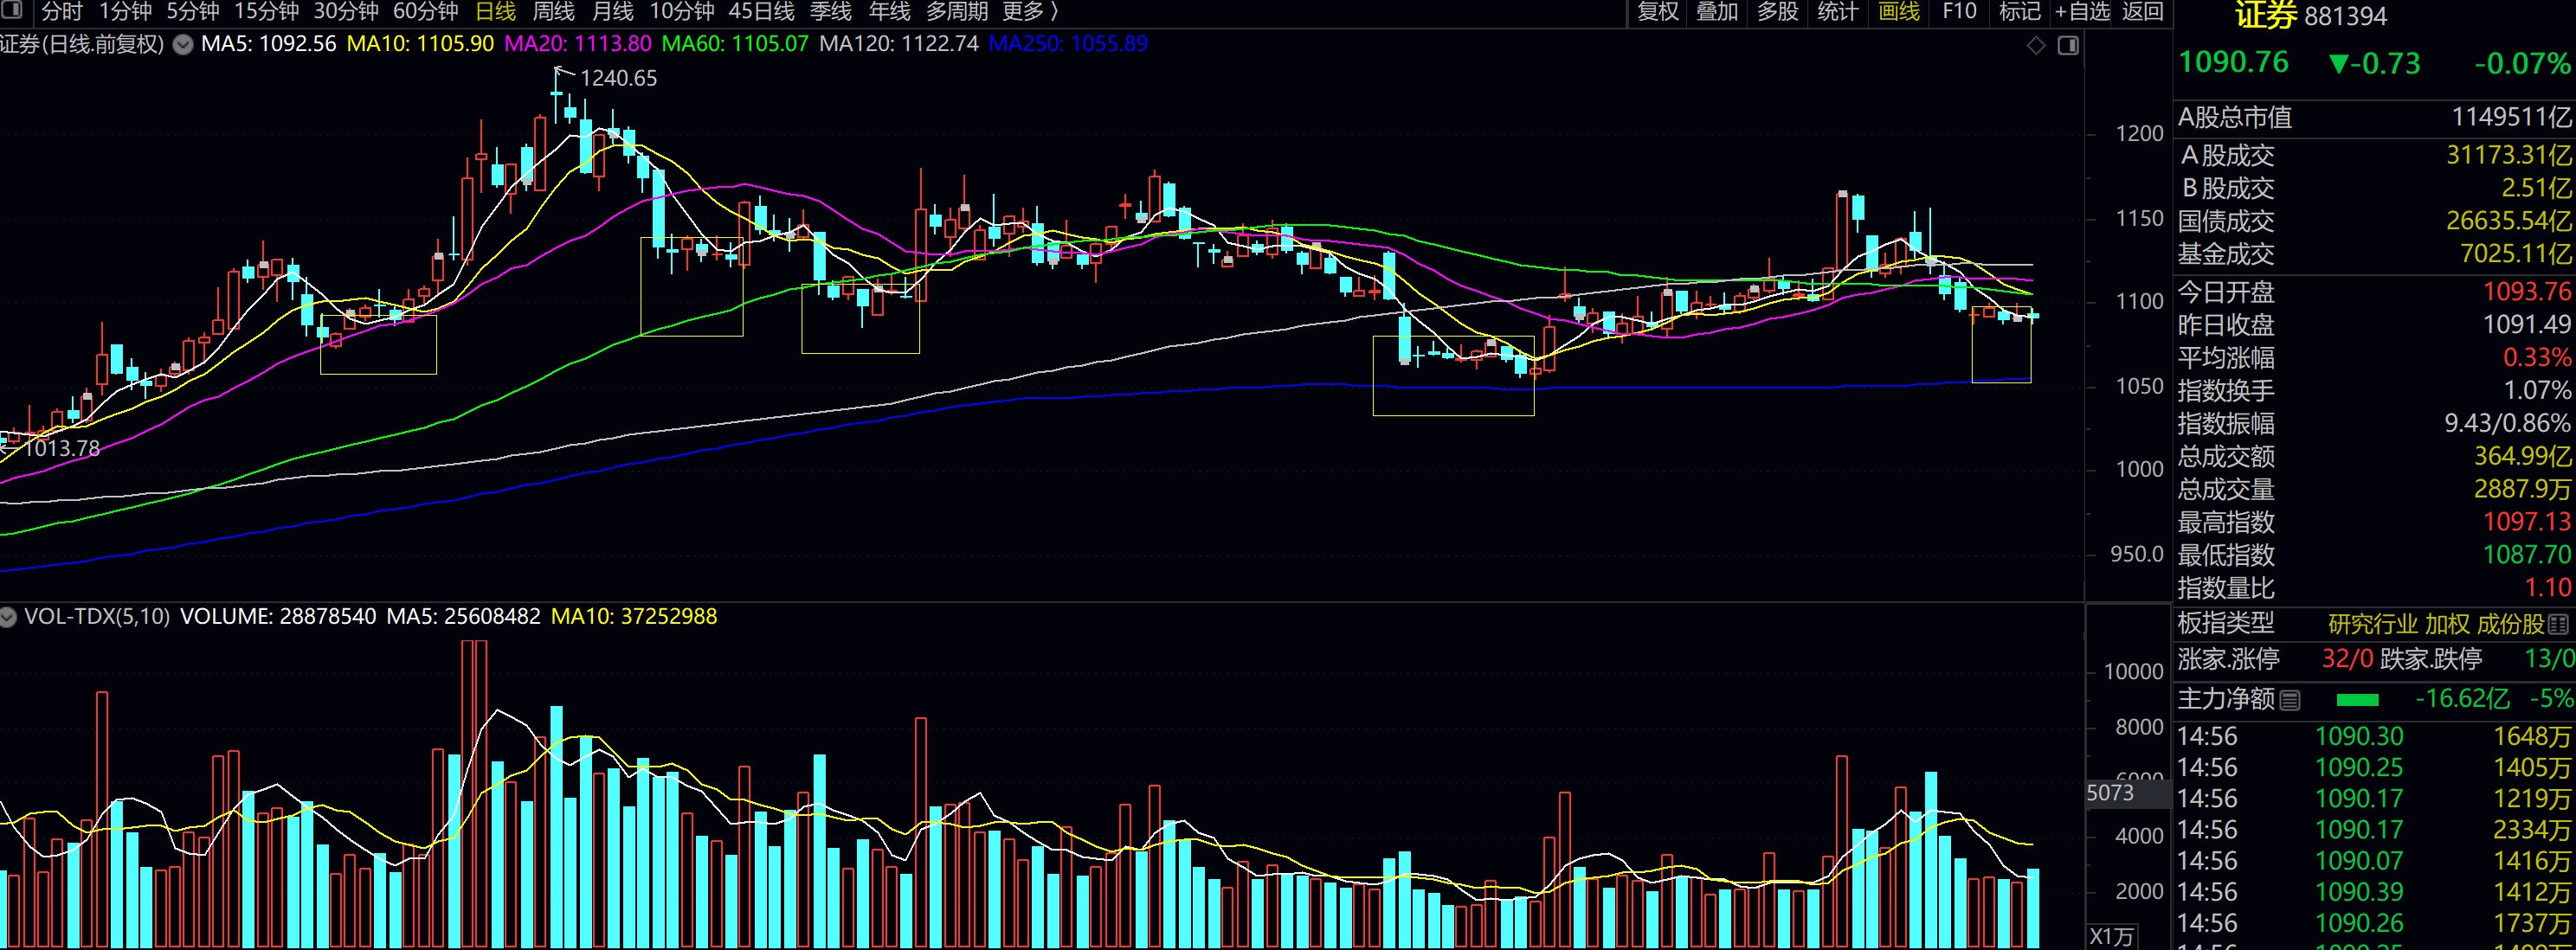Click the diamond icon above the chart
Viewport: 2576px width, 950px height.
click(2036, 46)
